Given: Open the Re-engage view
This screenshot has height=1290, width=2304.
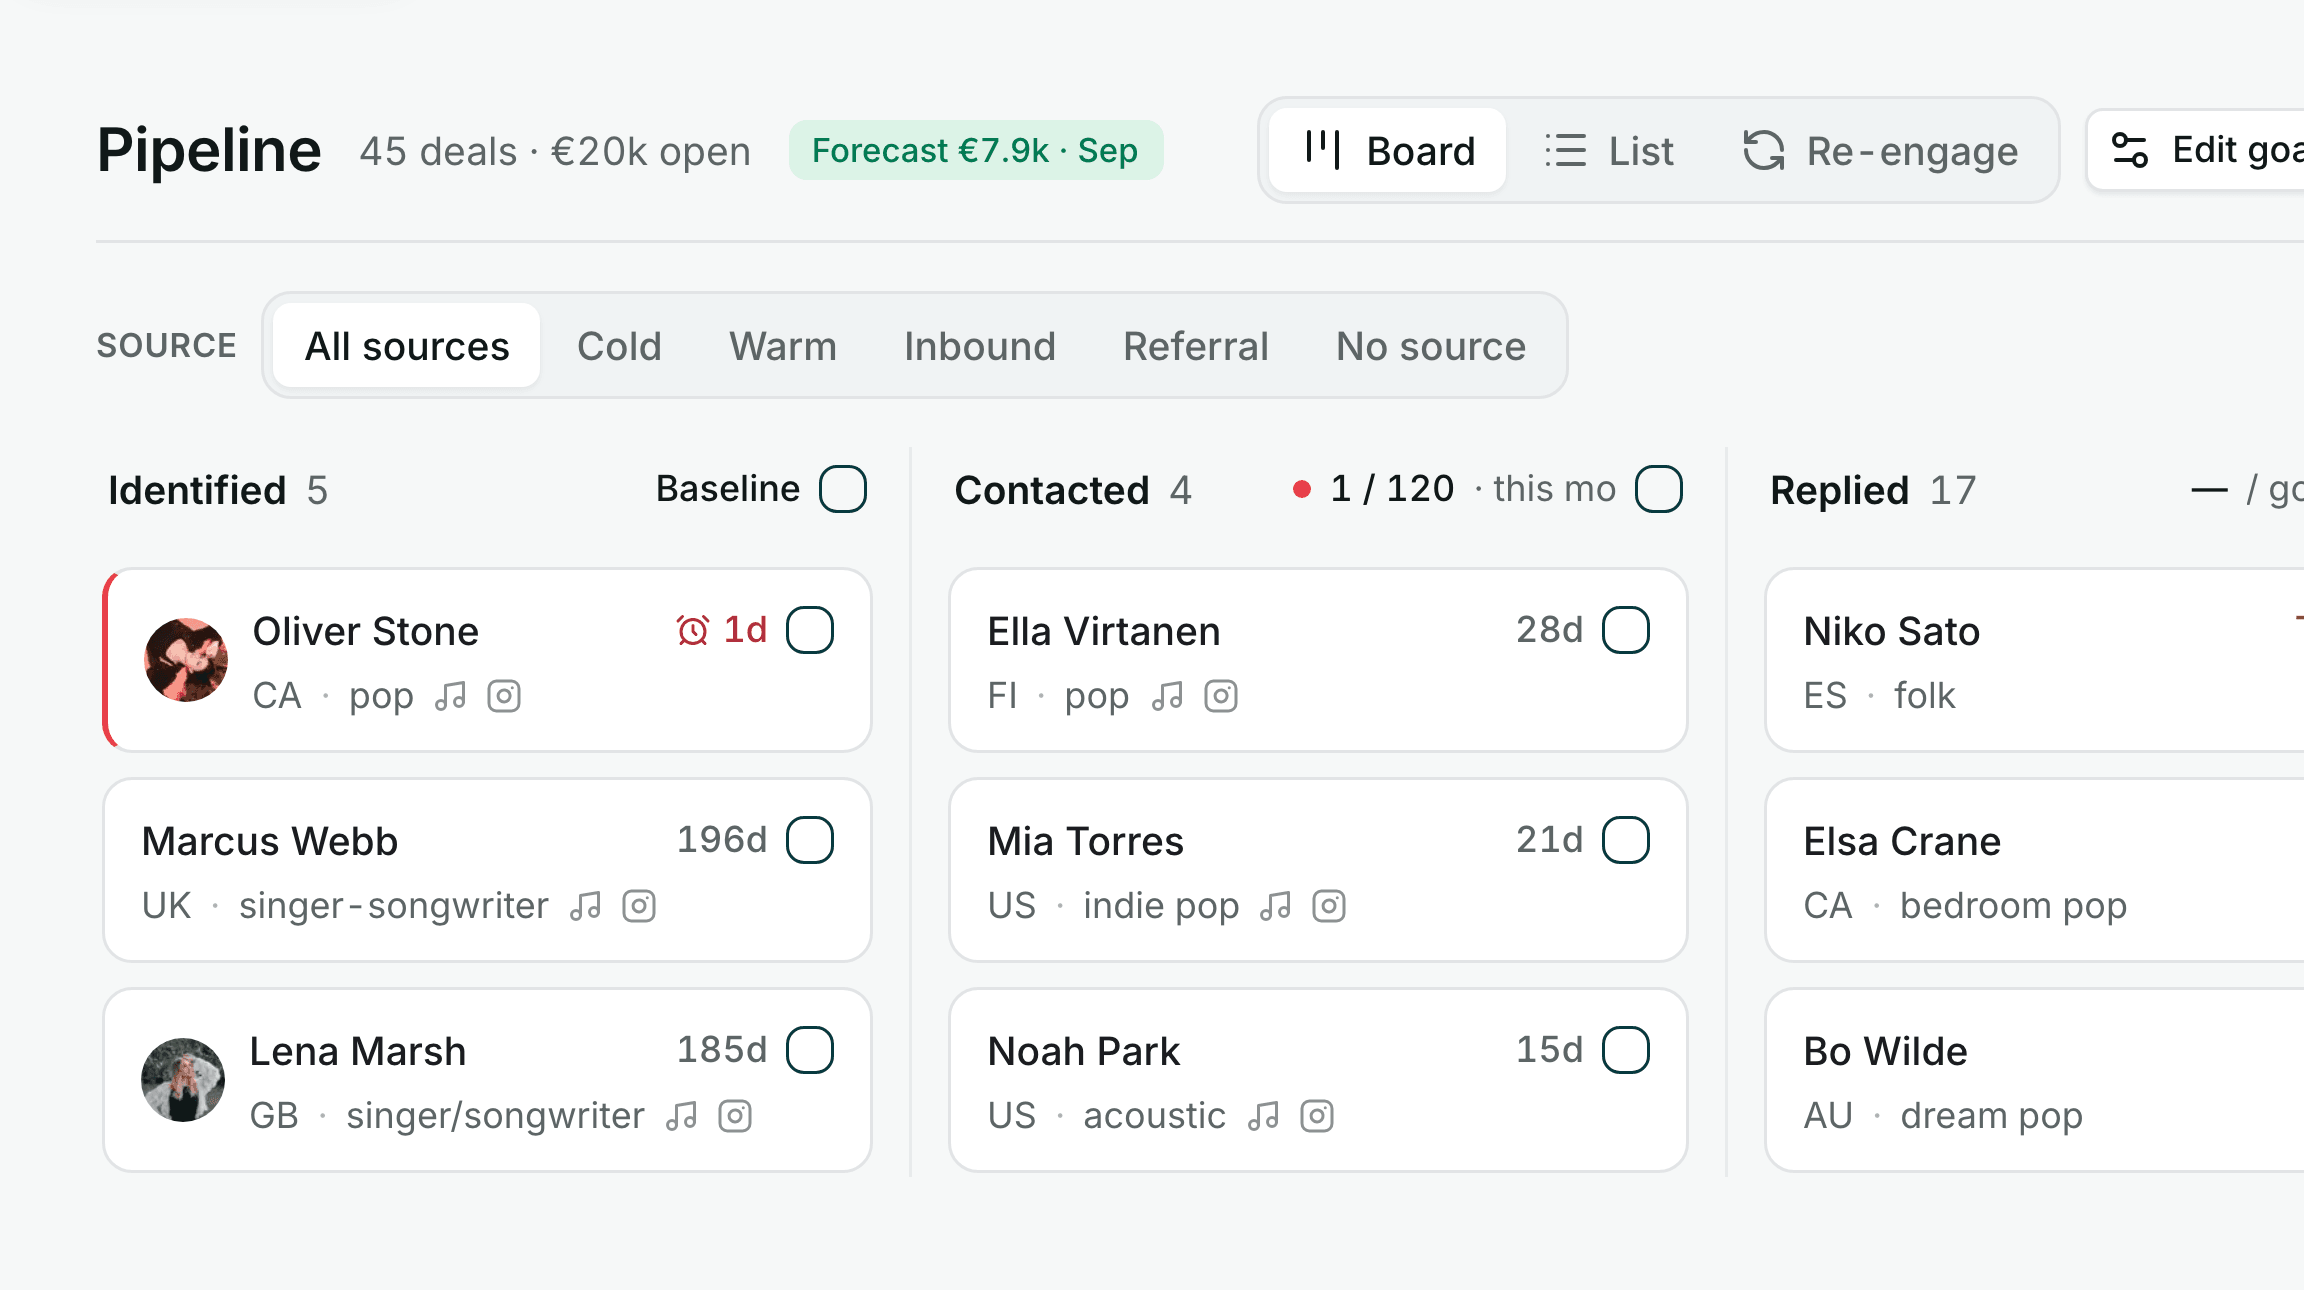Looking at the screenshot, I should (1880, 150).
